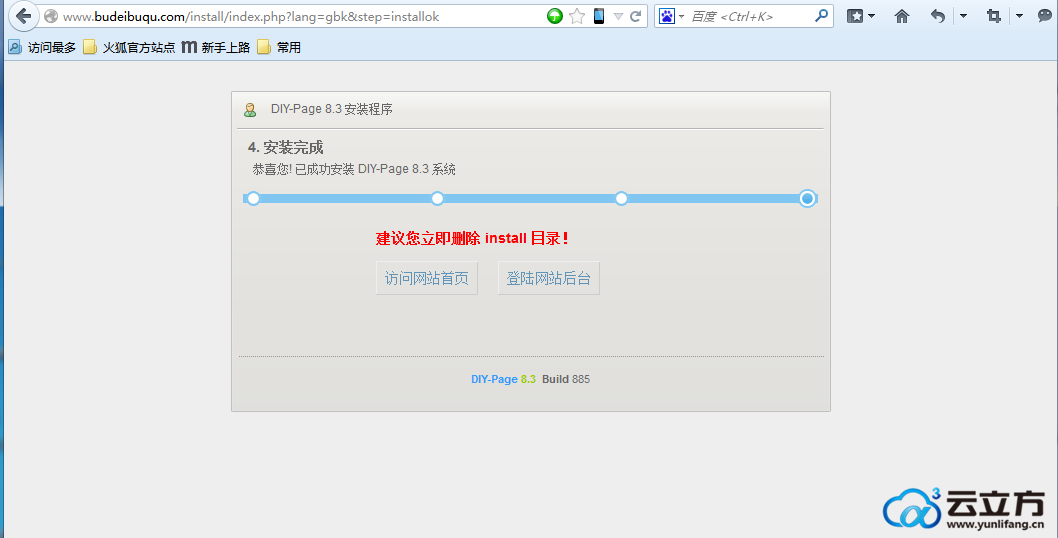Click the 访问网站首页 button
This screenshot has height=538, width=1058.
(x=426, y=278)
